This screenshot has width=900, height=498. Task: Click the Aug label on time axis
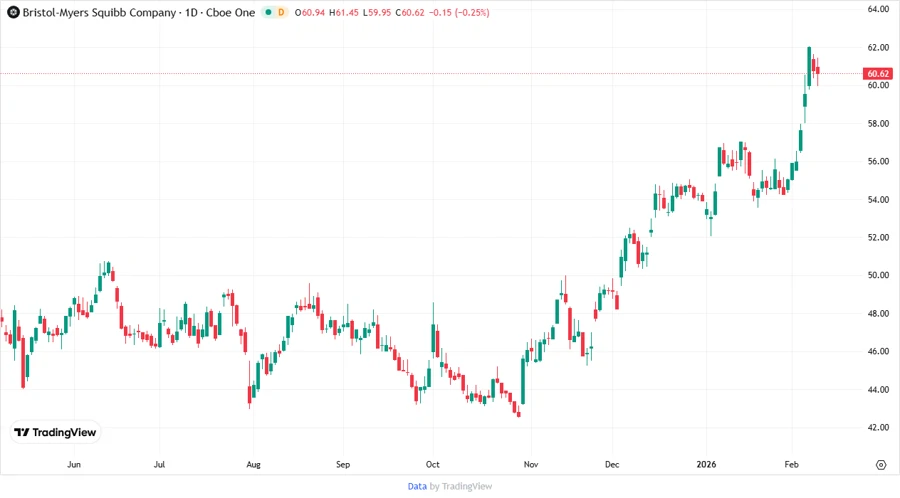(x=253, y=464)
